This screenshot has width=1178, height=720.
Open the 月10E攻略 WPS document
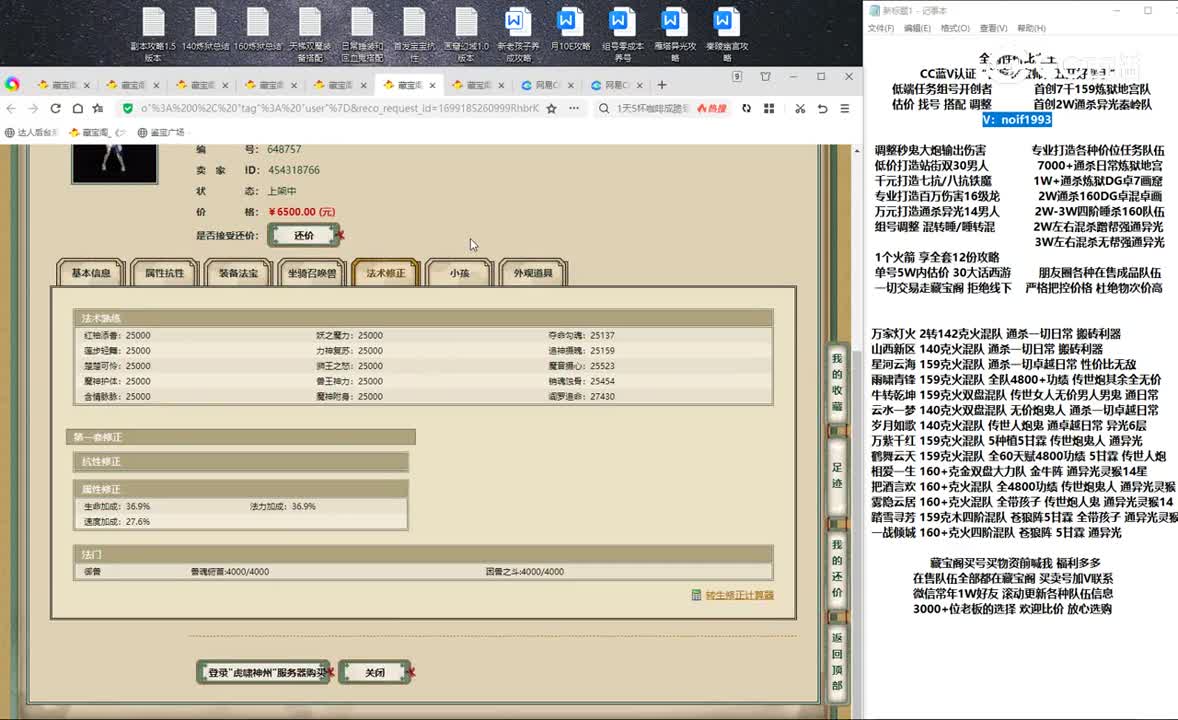[x=569, y=30]
